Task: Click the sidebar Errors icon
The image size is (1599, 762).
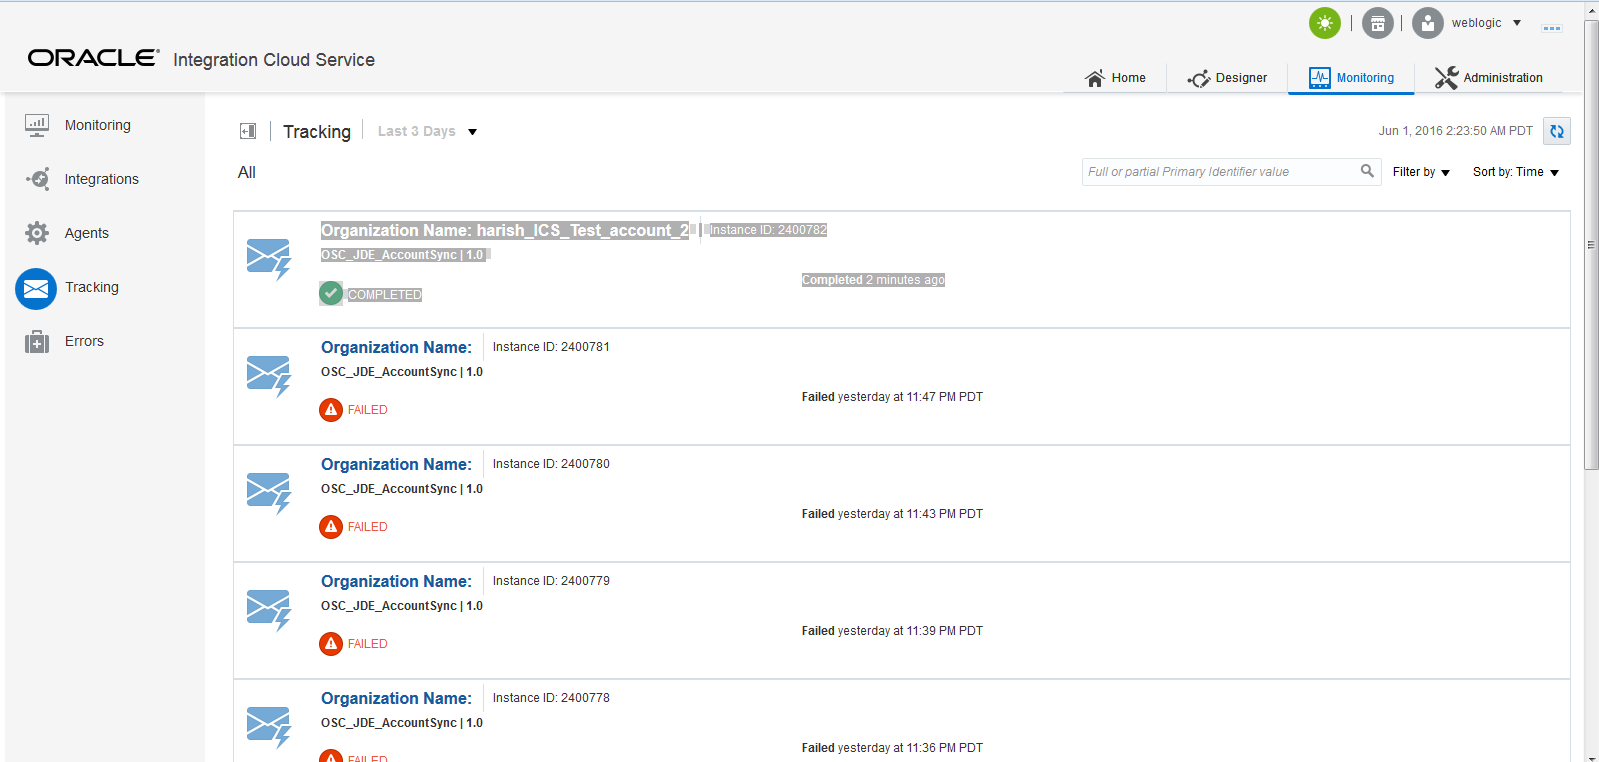Action: tap(37, 342)
